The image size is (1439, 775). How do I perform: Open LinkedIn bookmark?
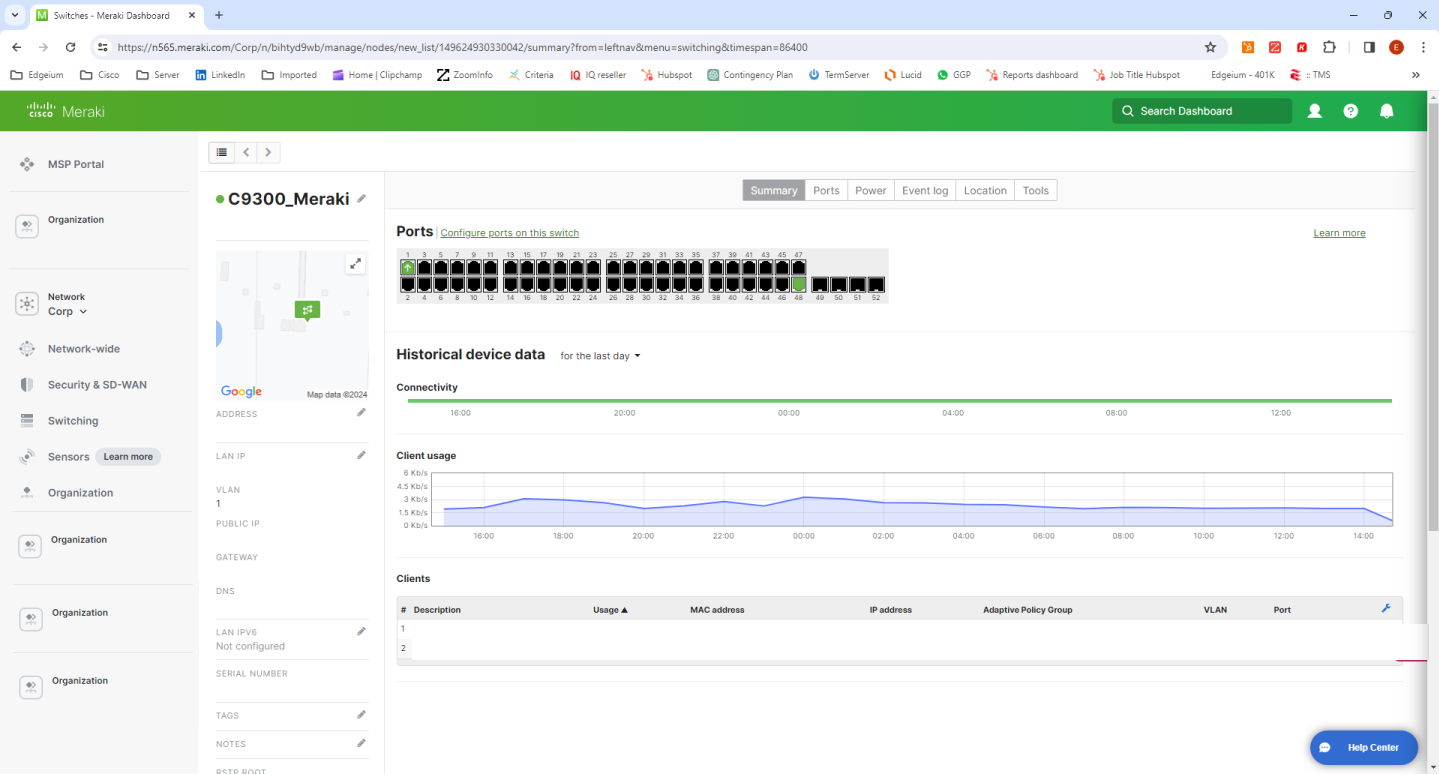[x=220, y=75]
